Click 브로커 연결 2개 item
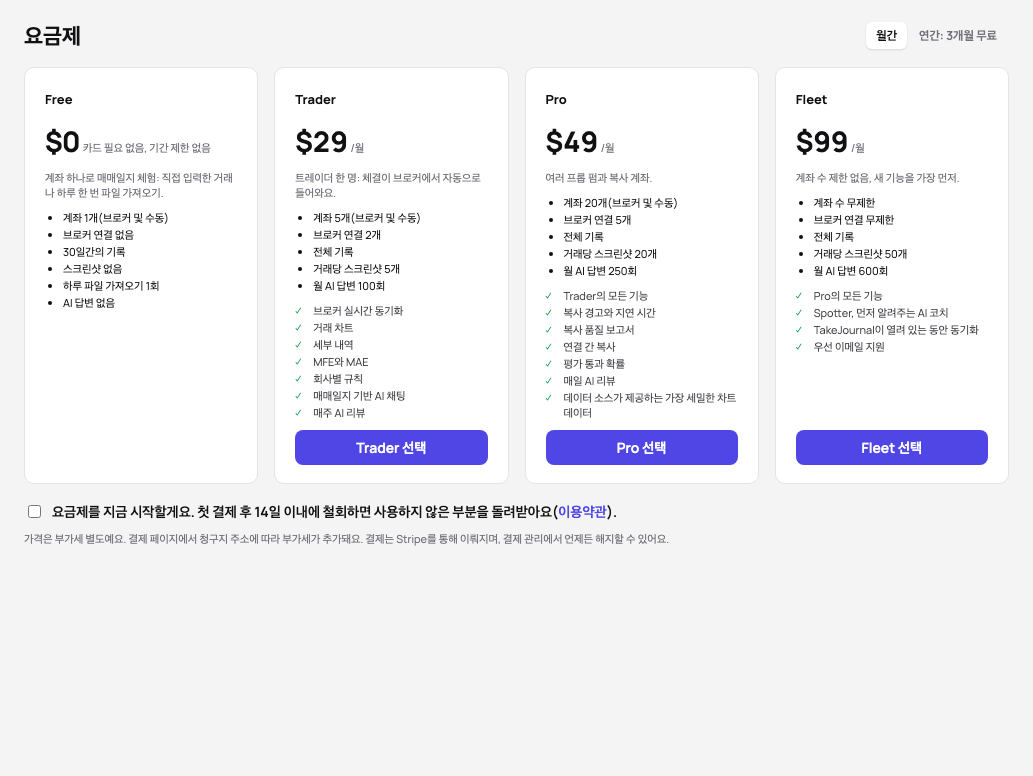 pos(347,235)
